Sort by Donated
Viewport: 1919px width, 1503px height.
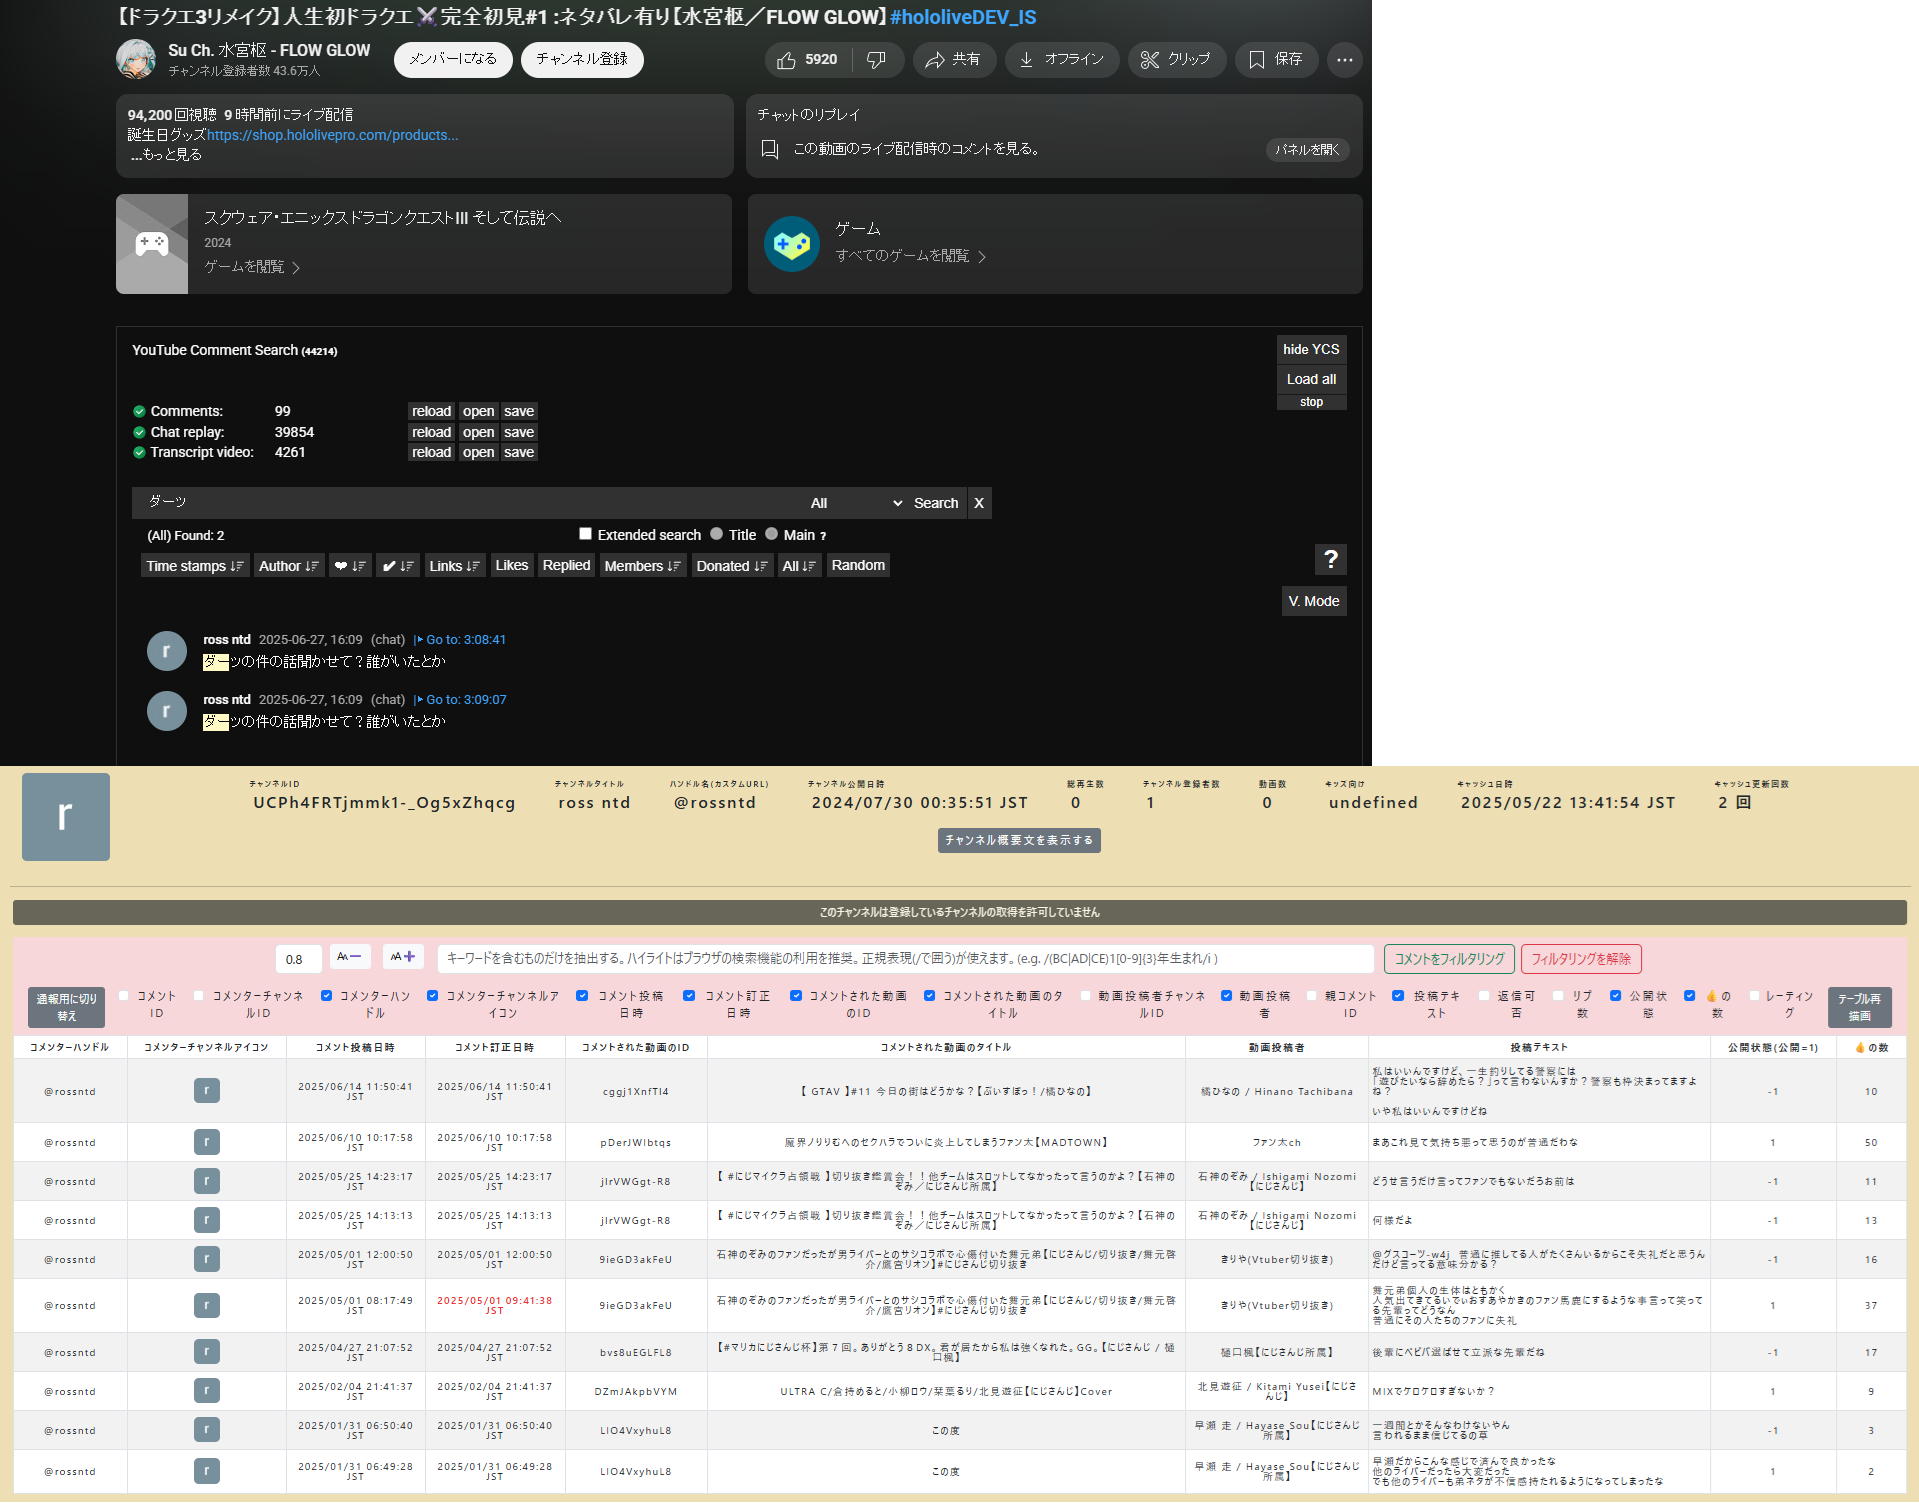point(732,566)
